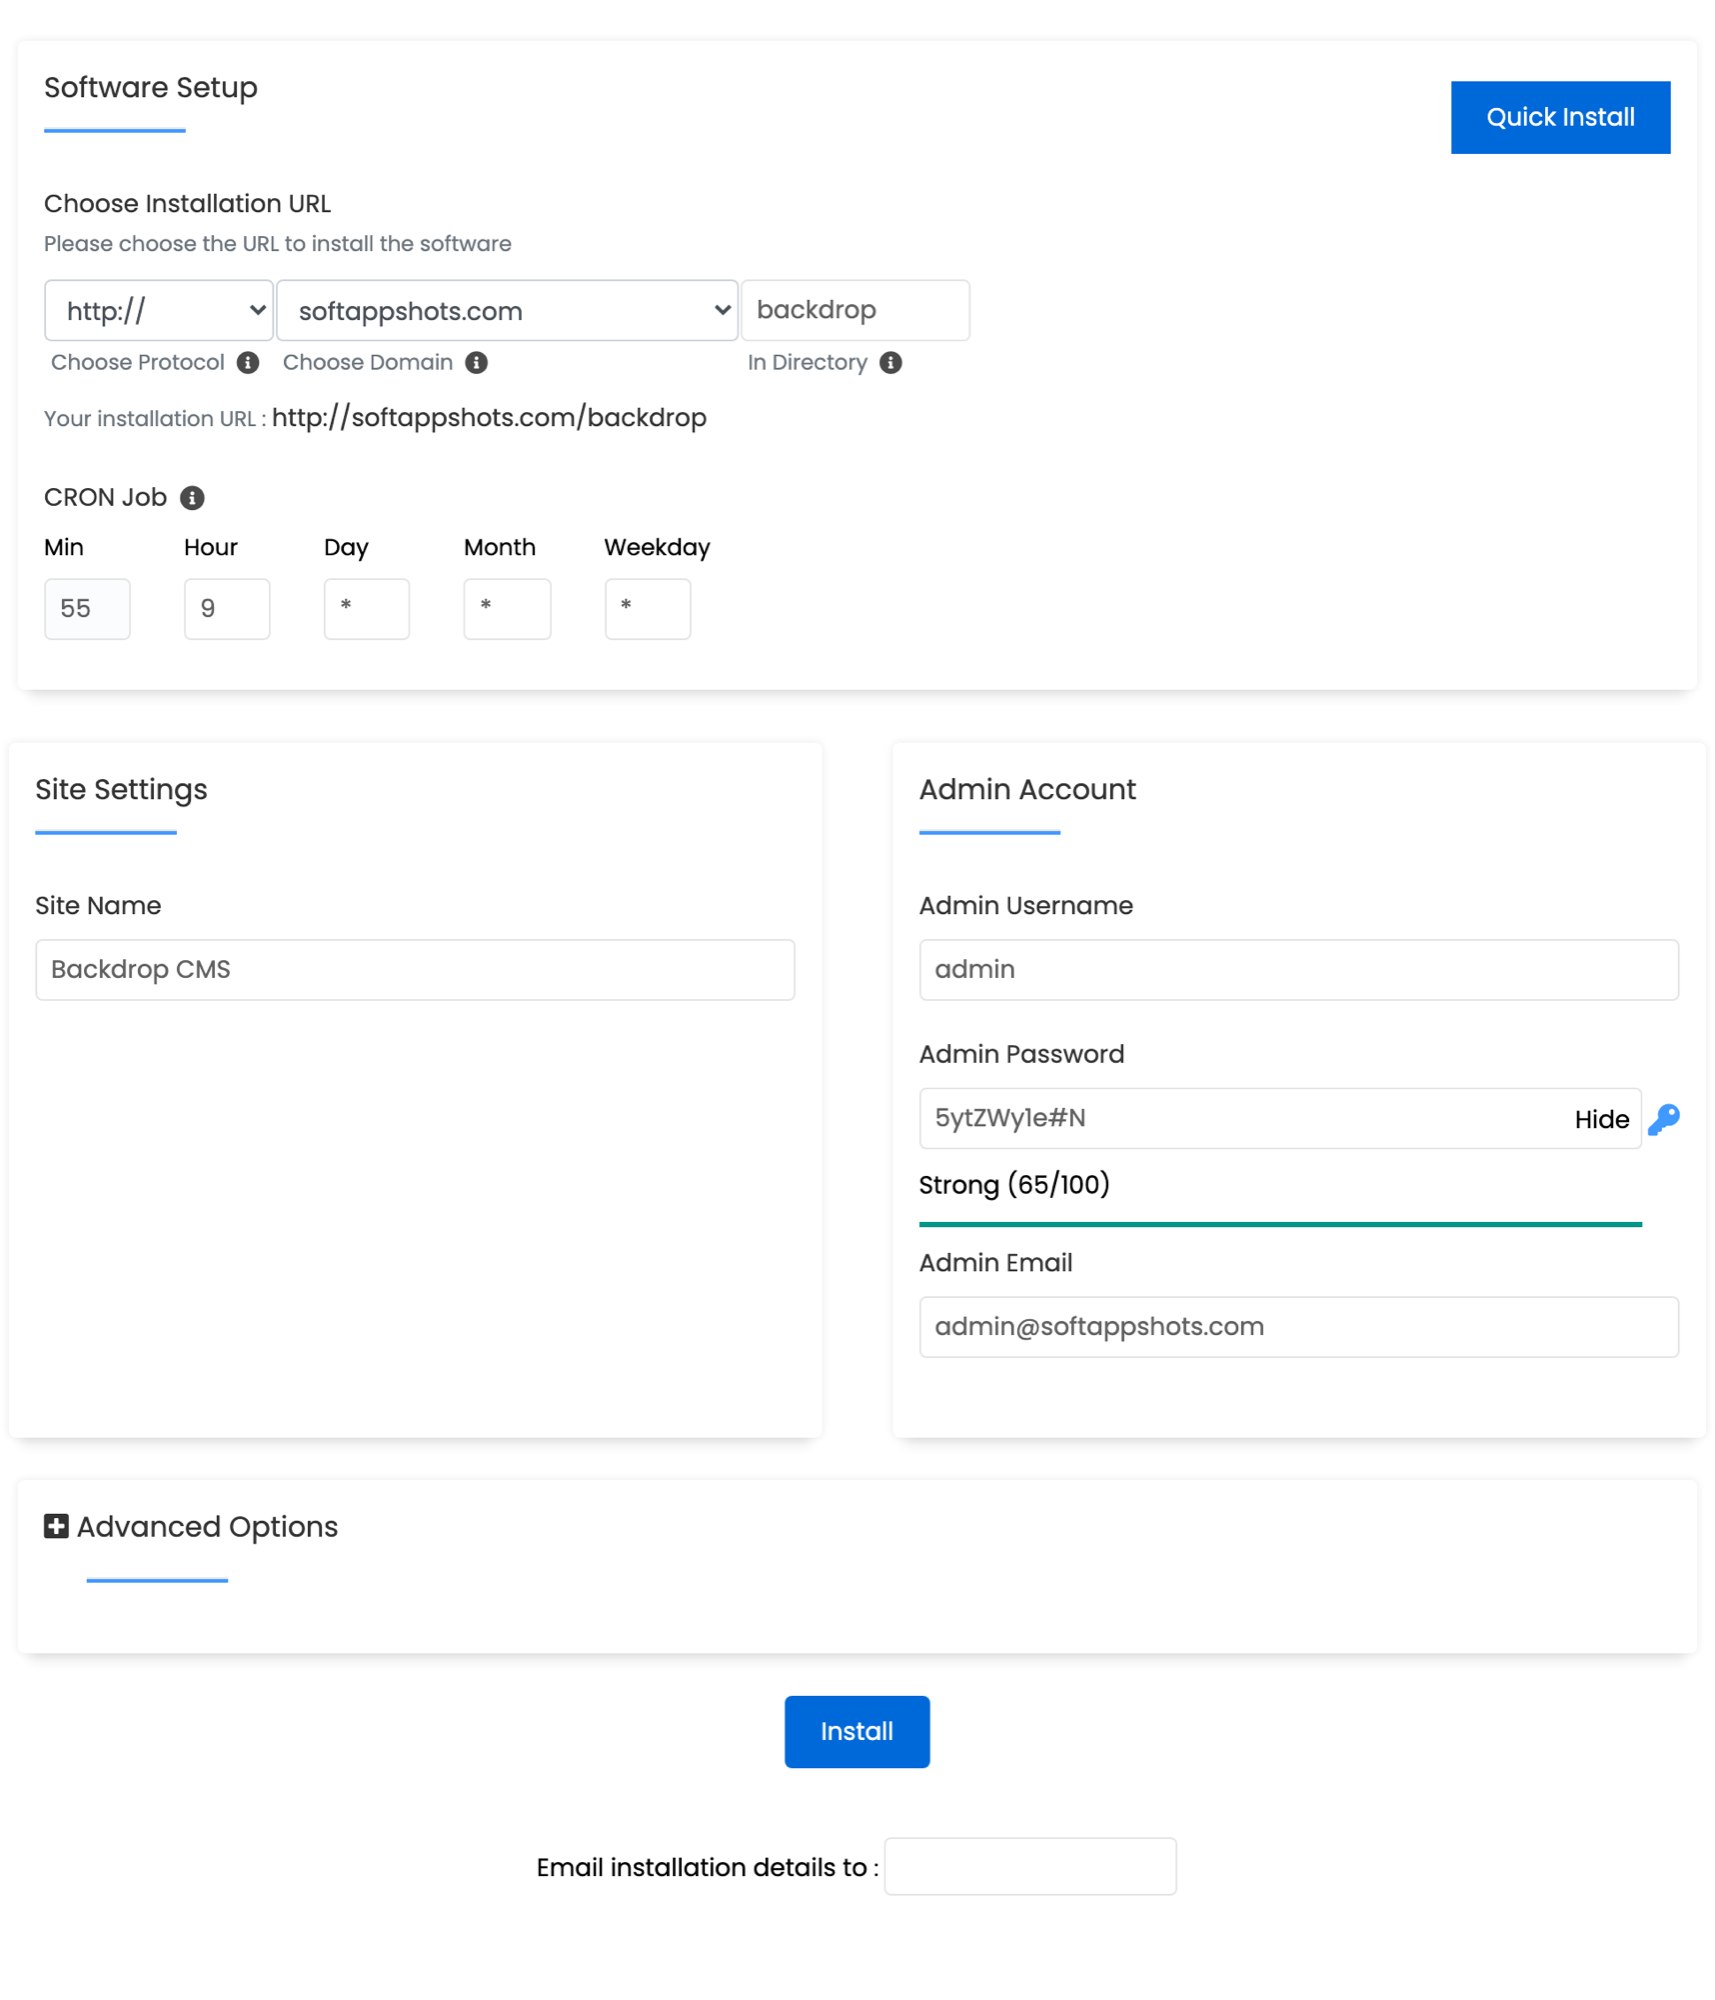The image size is (1715, 2000).
Task: Click the Admin Username field showing admin
Action: point(1298,969)
